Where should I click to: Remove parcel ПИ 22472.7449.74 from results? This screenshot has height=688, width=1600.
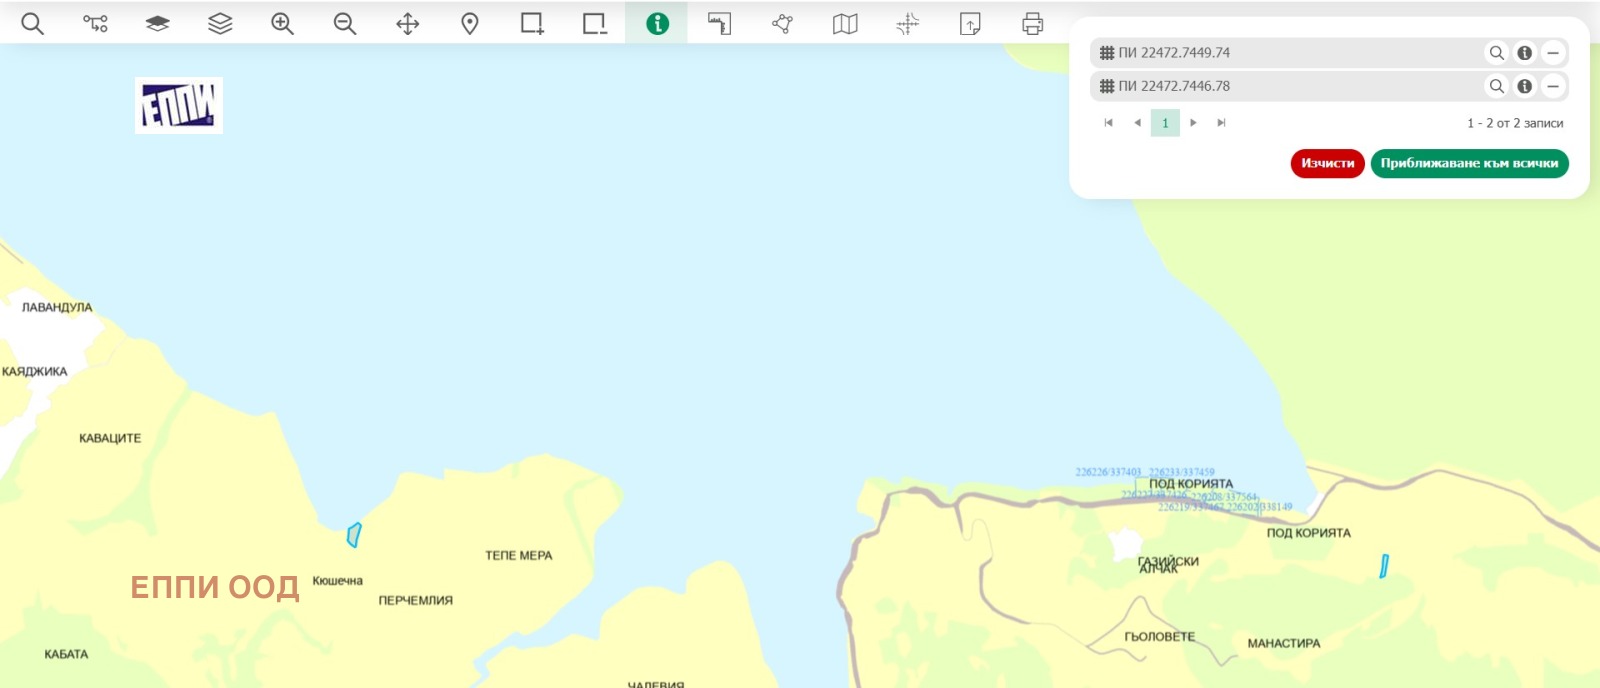pyautogui.click(x=1552, y=53)
